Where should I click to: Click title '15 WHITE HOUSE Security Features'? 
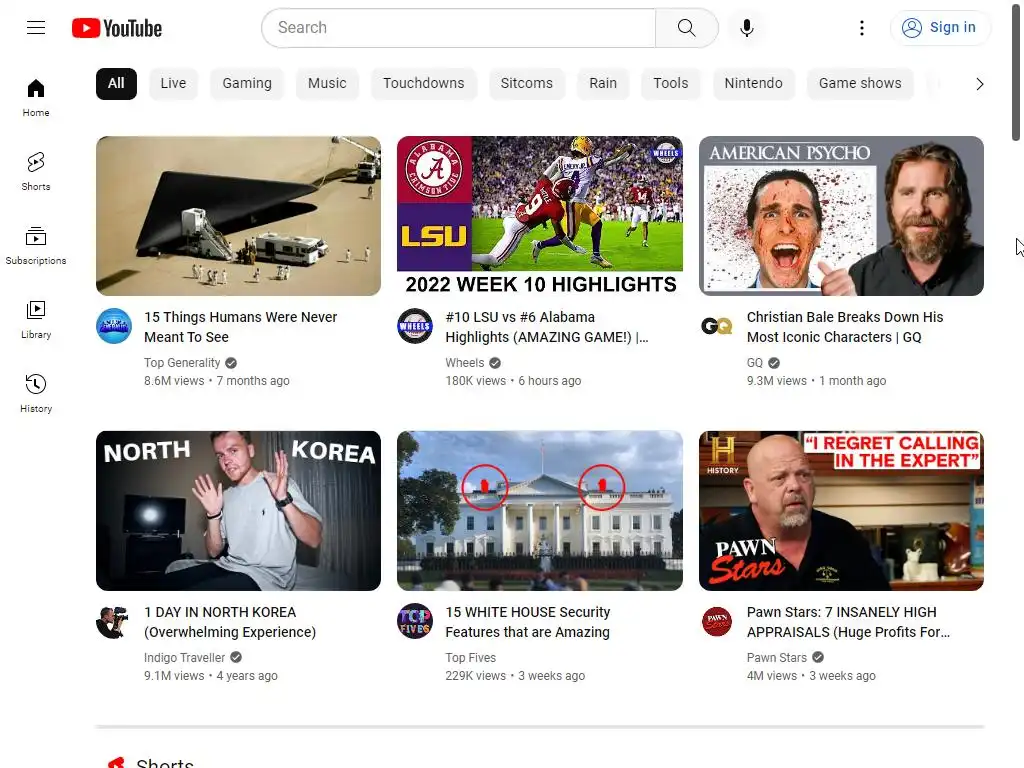coord(528,622)
